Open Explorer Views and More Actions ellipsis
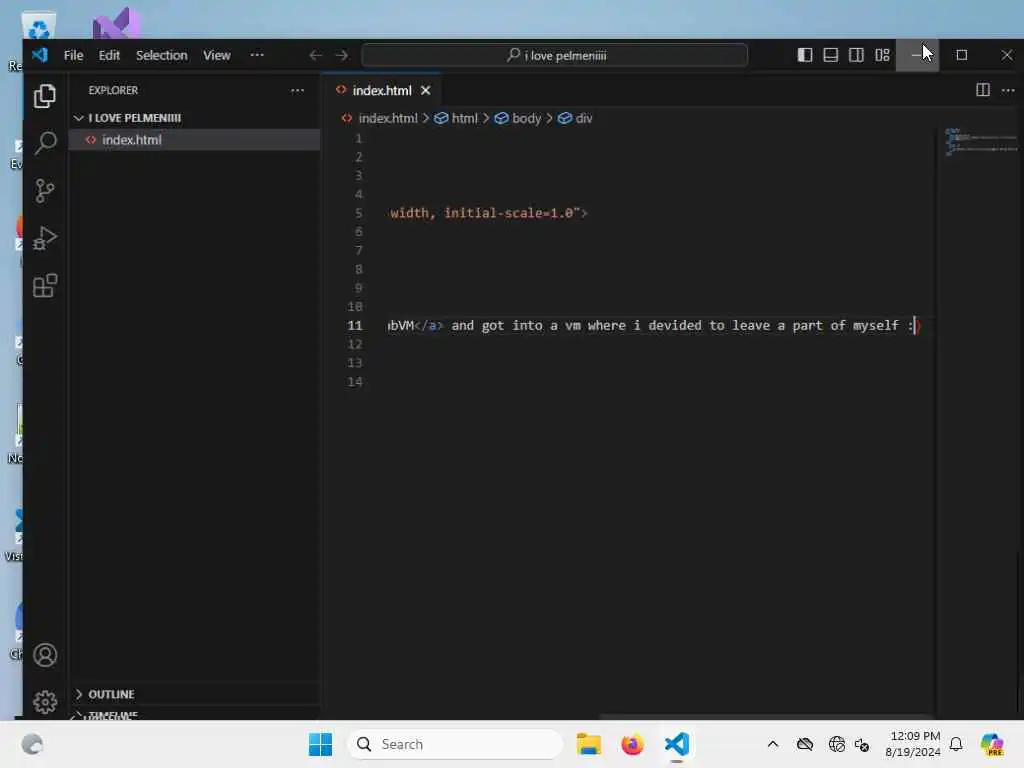This screenshot has width=1024, height=768. pyautogui.click(x=297, y=90)
